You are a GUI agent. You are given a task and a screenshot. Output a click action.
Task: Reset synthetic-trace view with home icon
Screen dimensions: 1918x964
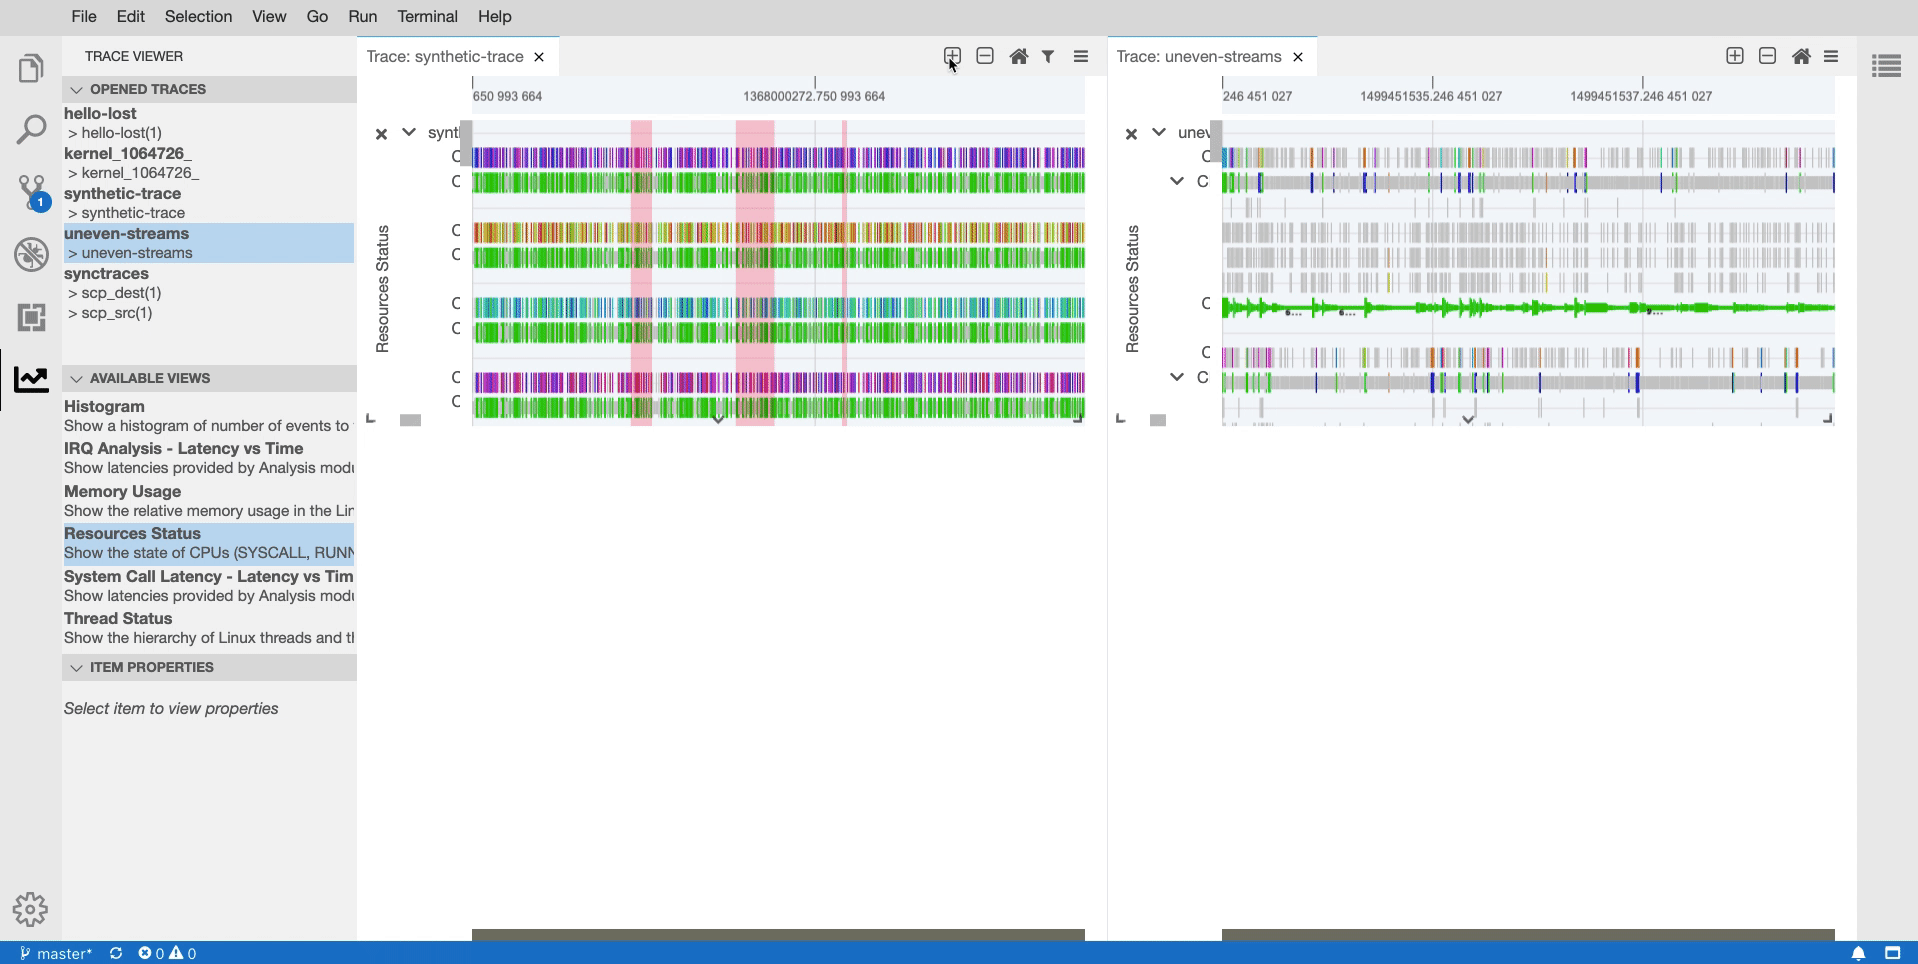coord(1018,56)
